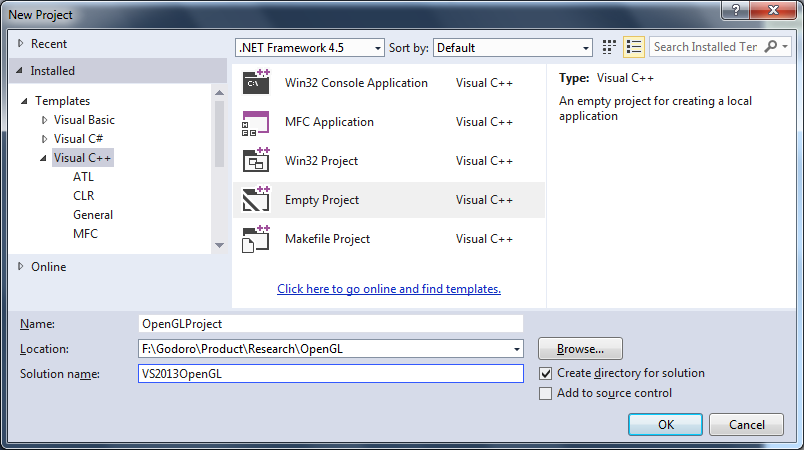804x450 pixels.
Task: Select the Win32 Console Application template icon
Action: point(256,83)
